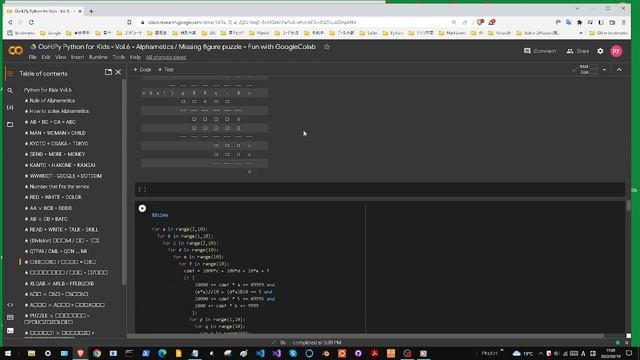Toggle the Table of contents sidebar icon
Screen dimensions: 640x360
point(10,74)
